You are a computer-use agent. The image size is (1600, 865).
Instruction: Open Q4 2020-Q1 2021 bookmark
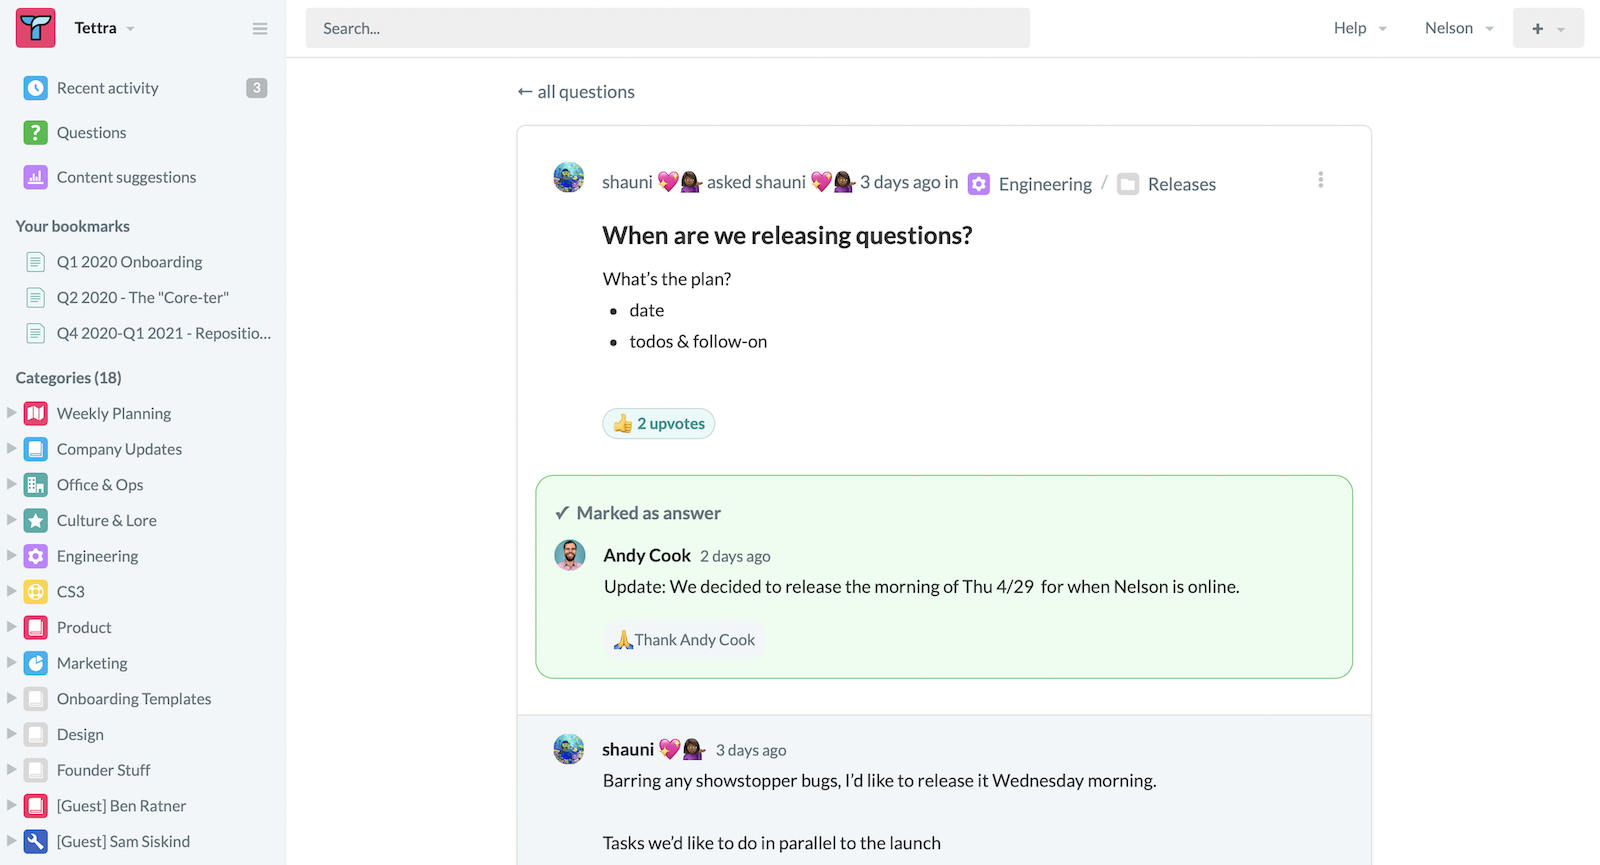pyautogui.click(x=164, y=333)
